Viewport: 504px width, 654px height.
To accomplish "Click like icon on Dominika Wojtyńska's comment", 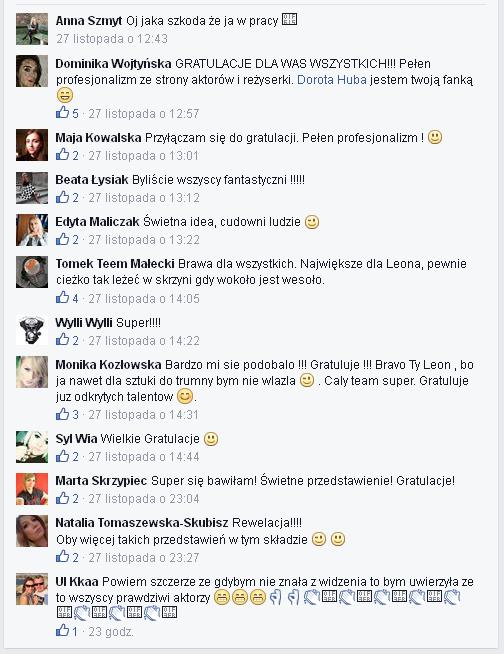I will point(63,113).
